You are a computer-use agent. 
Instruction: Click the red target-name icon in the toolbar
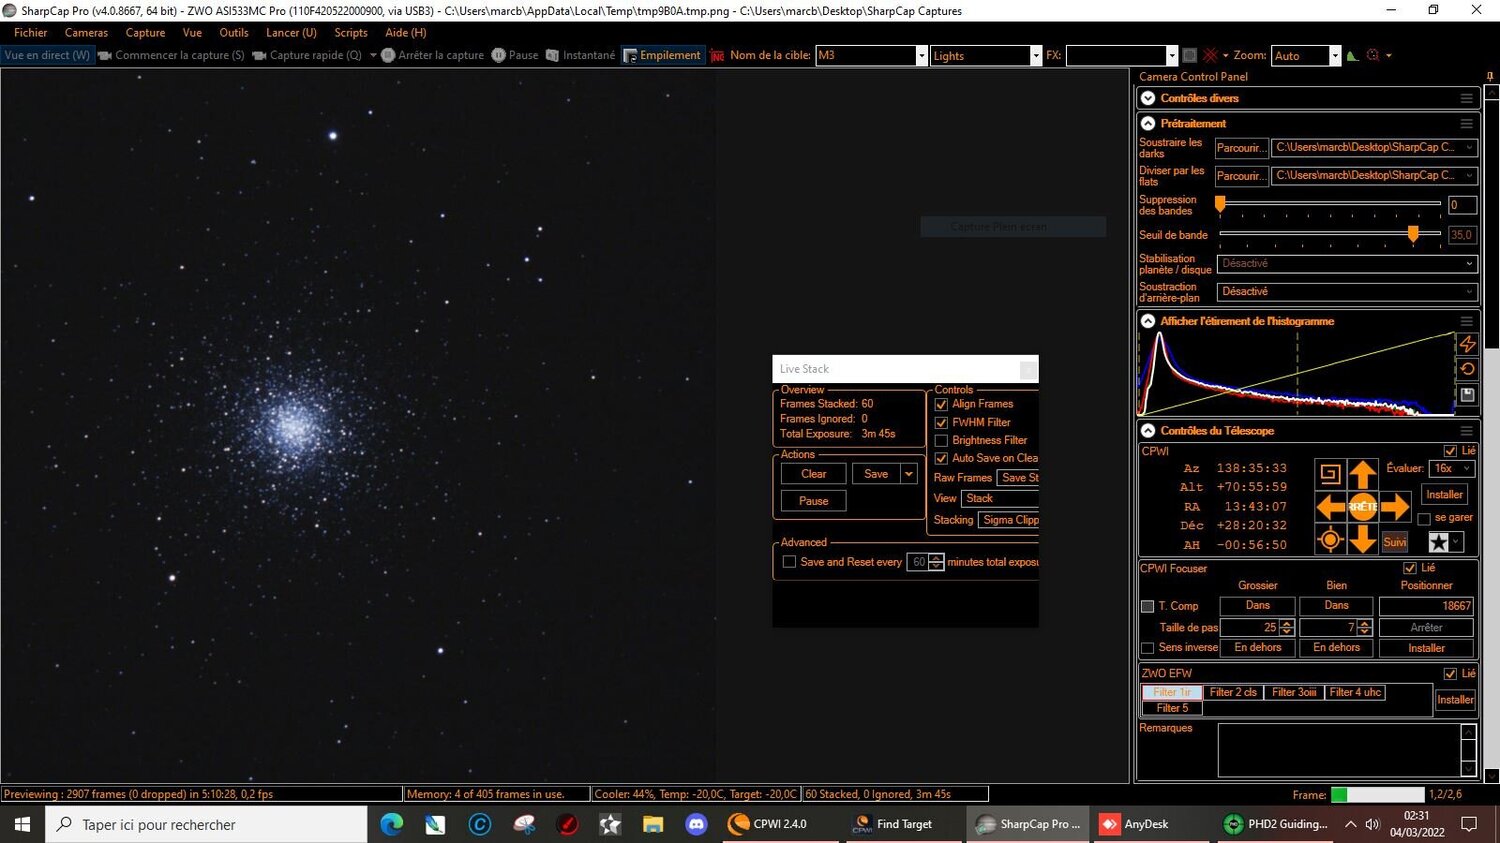[x=717, y=56]
